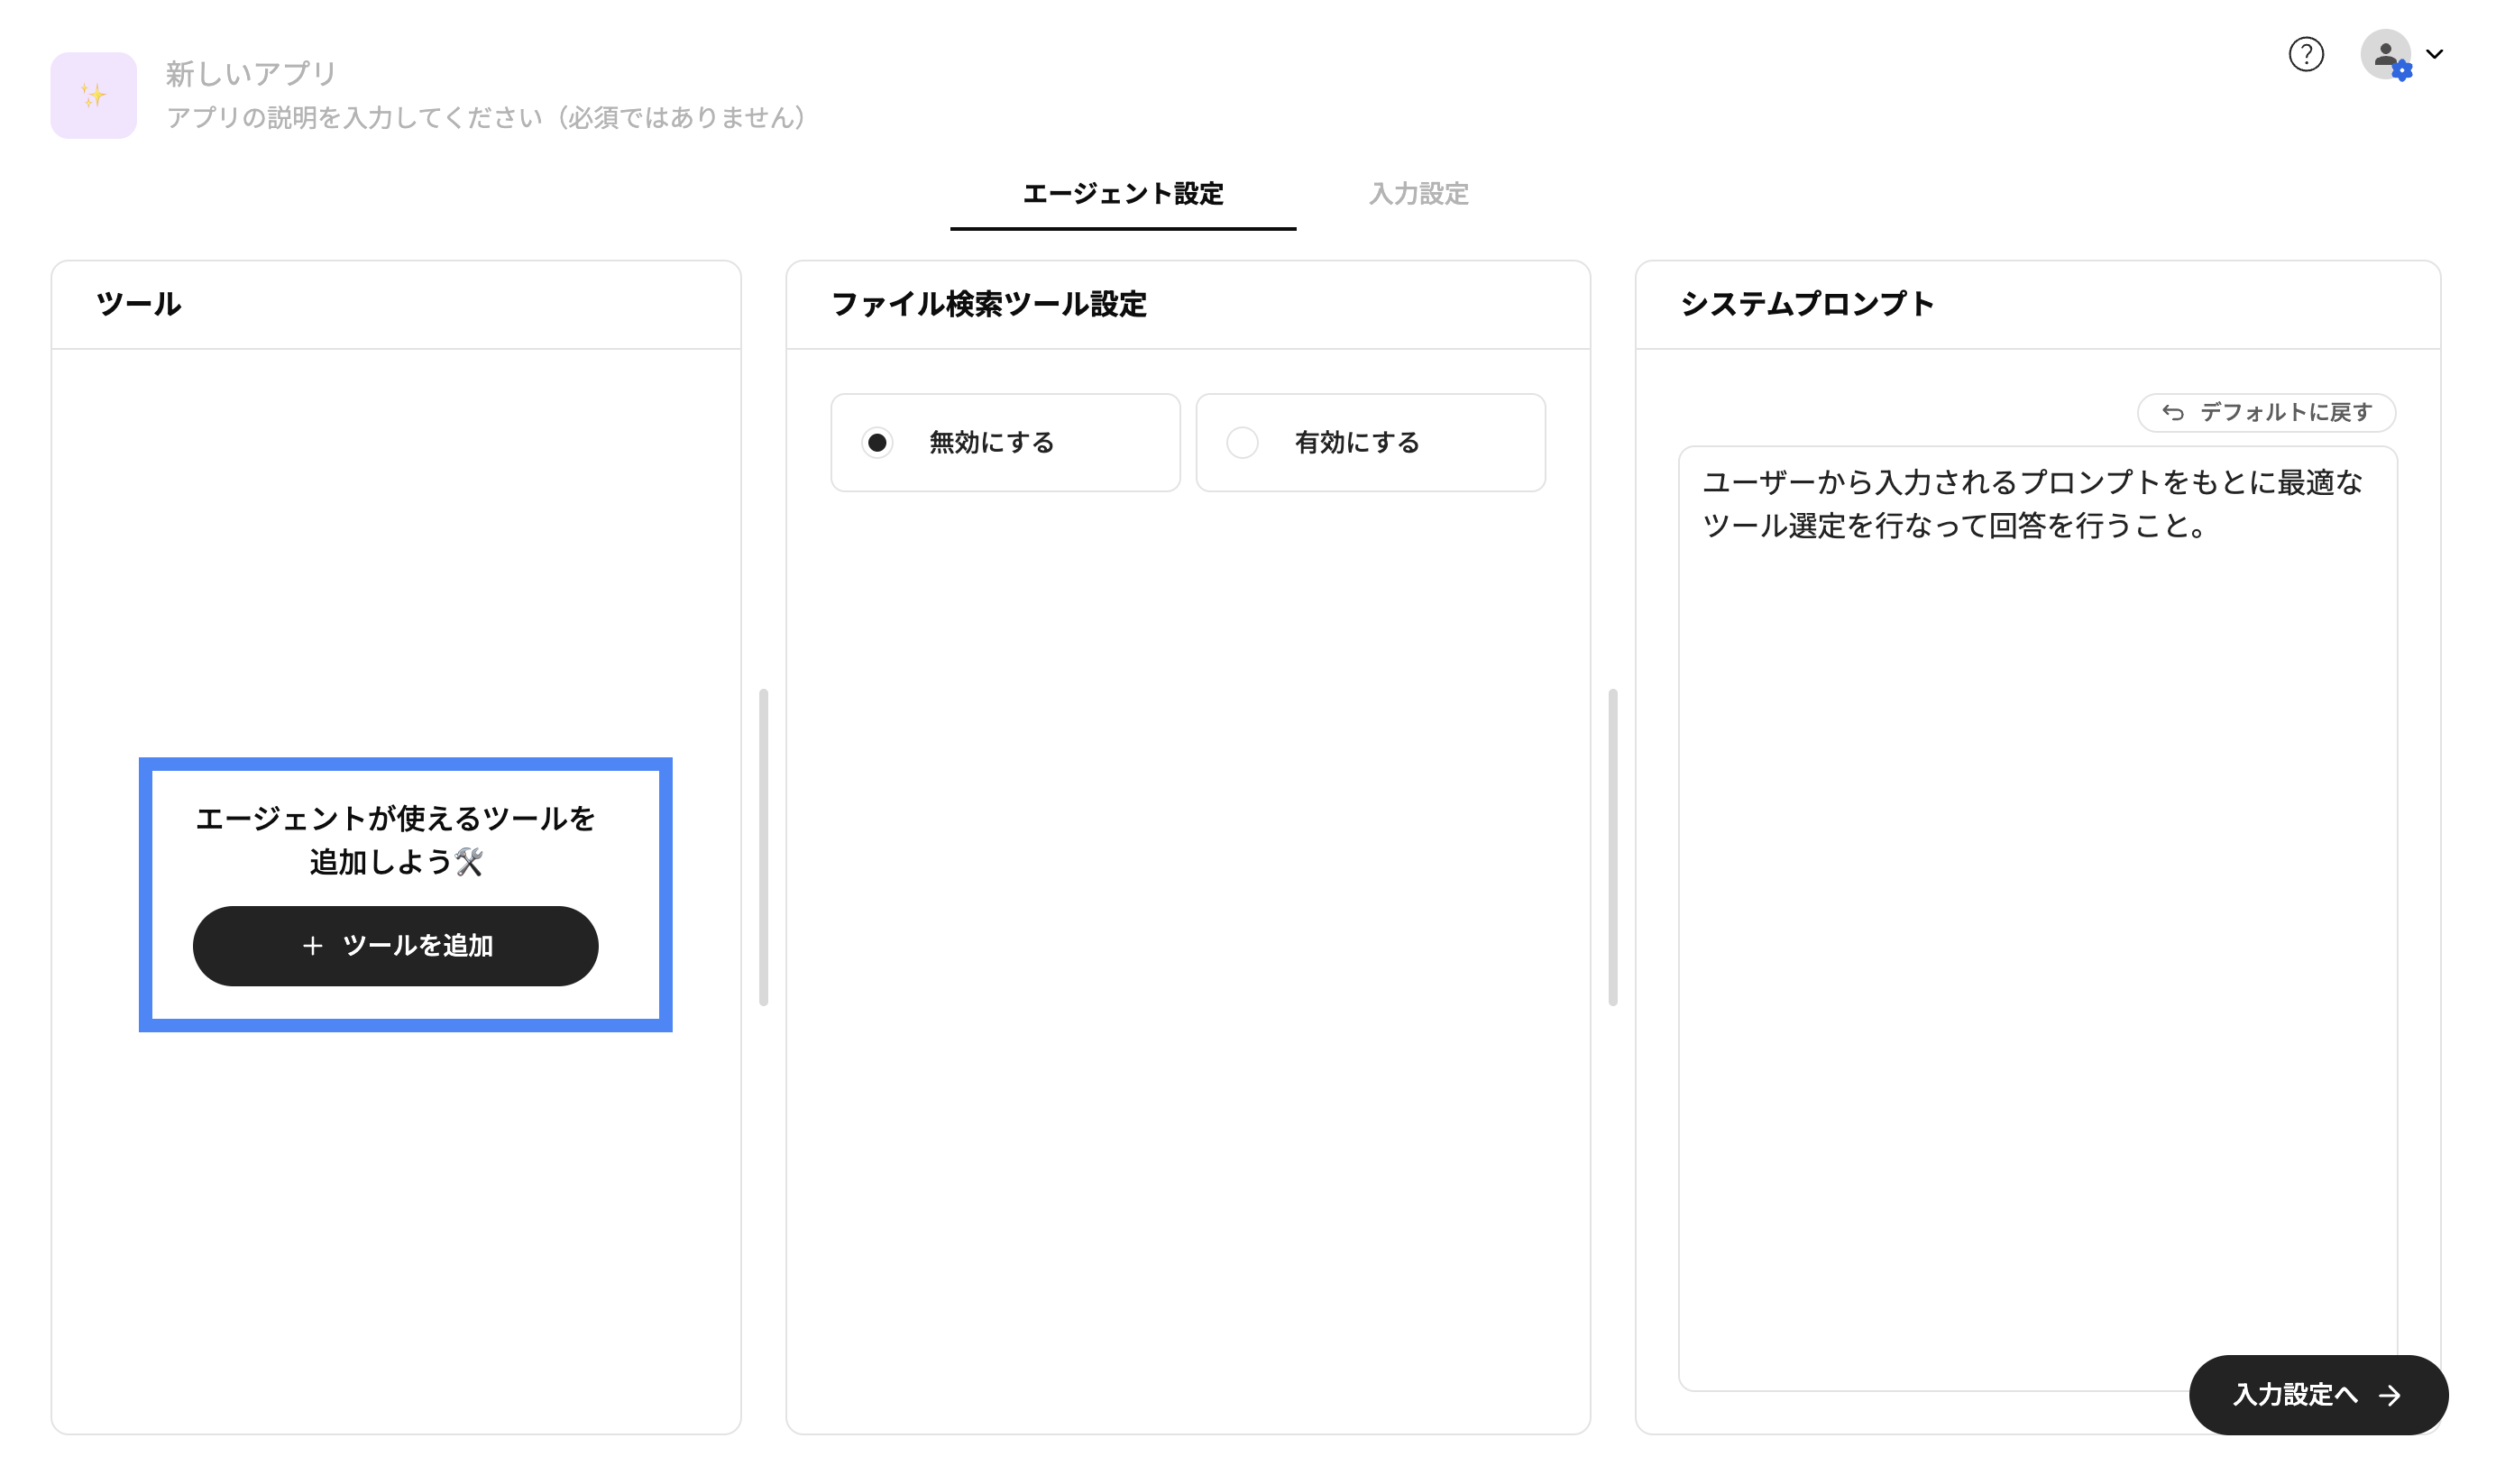Switch to the 入力設定 tab
Image resolution: width=2505 pixels, height=1484 pixels.
click(x=1418, y=194)
